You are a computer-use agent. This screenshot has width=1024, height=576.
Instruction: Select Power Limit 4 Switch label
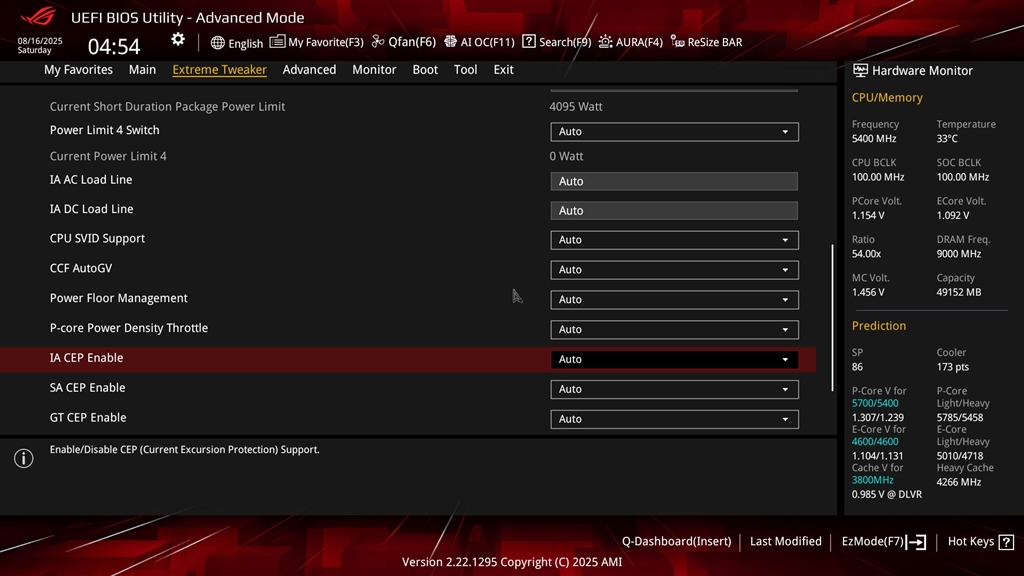tap(104, 131)
